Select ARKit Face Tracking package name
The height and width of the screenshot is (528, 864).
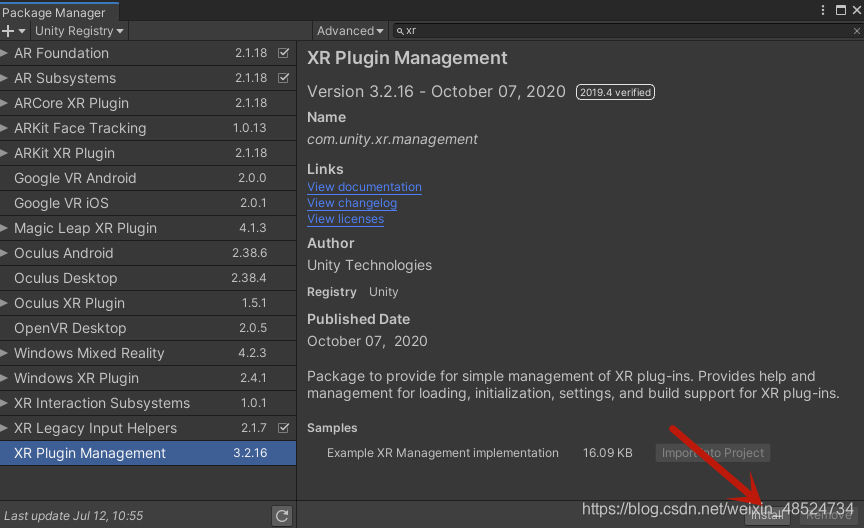pyautogui.click(x=80, y=128)
